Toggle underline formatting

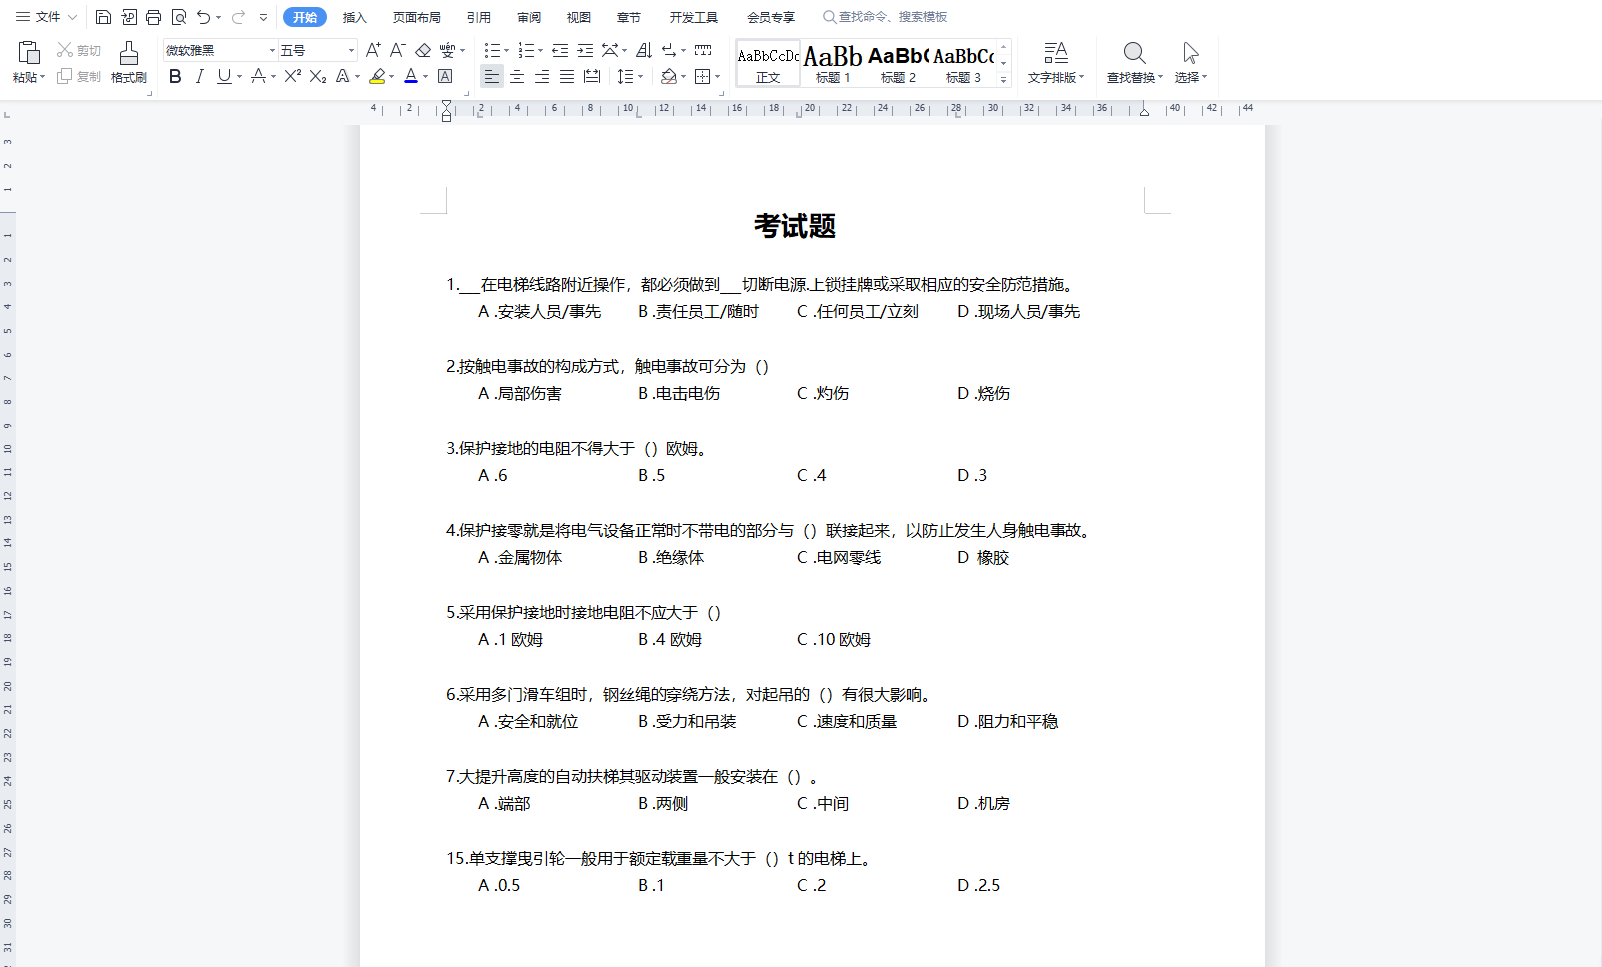click(x=224, y=76)
